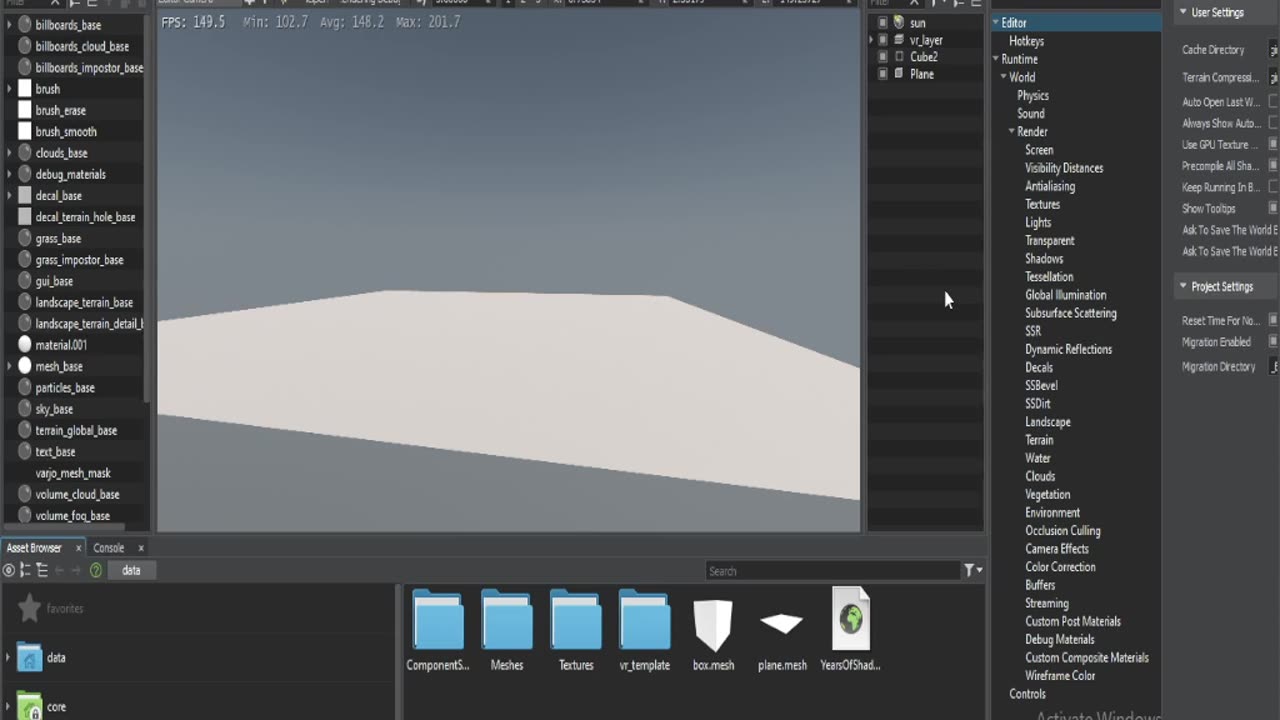Open SSR render settings

pos(1033,331)
